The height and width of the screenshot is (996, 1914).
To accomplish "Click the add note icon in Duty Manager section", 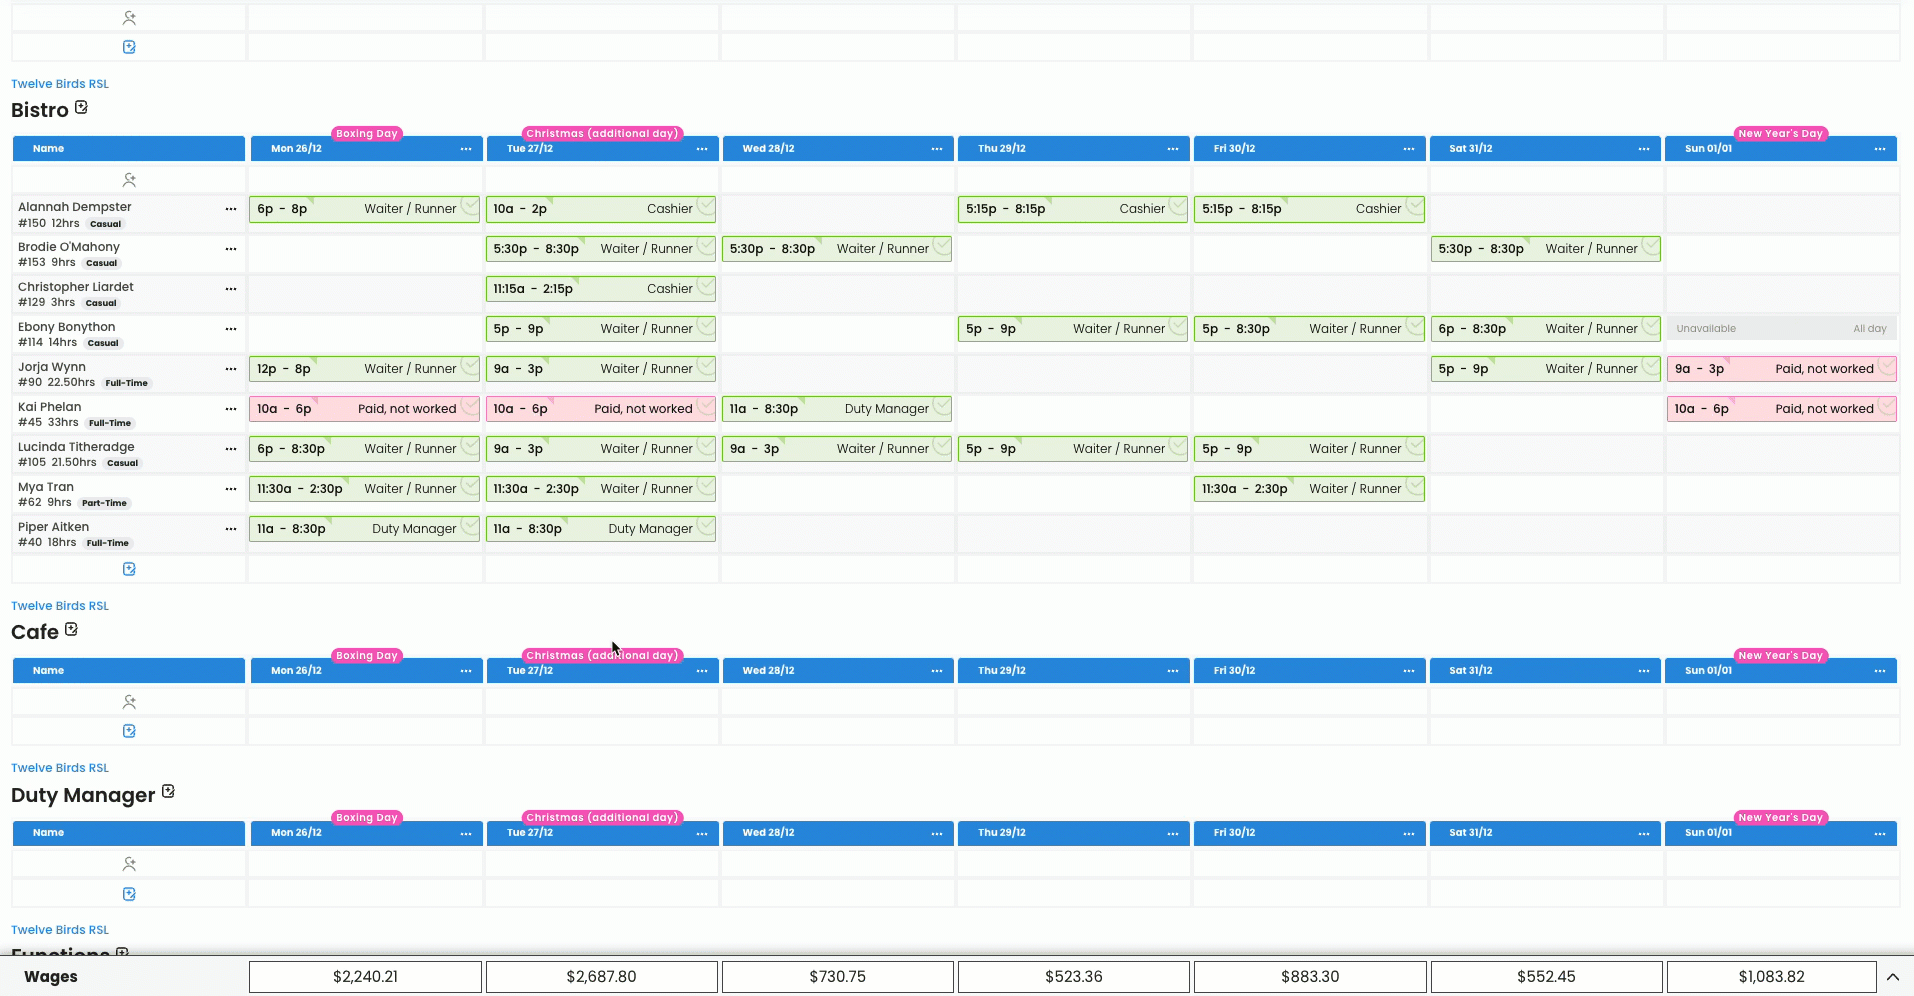I will pos(129,894).
